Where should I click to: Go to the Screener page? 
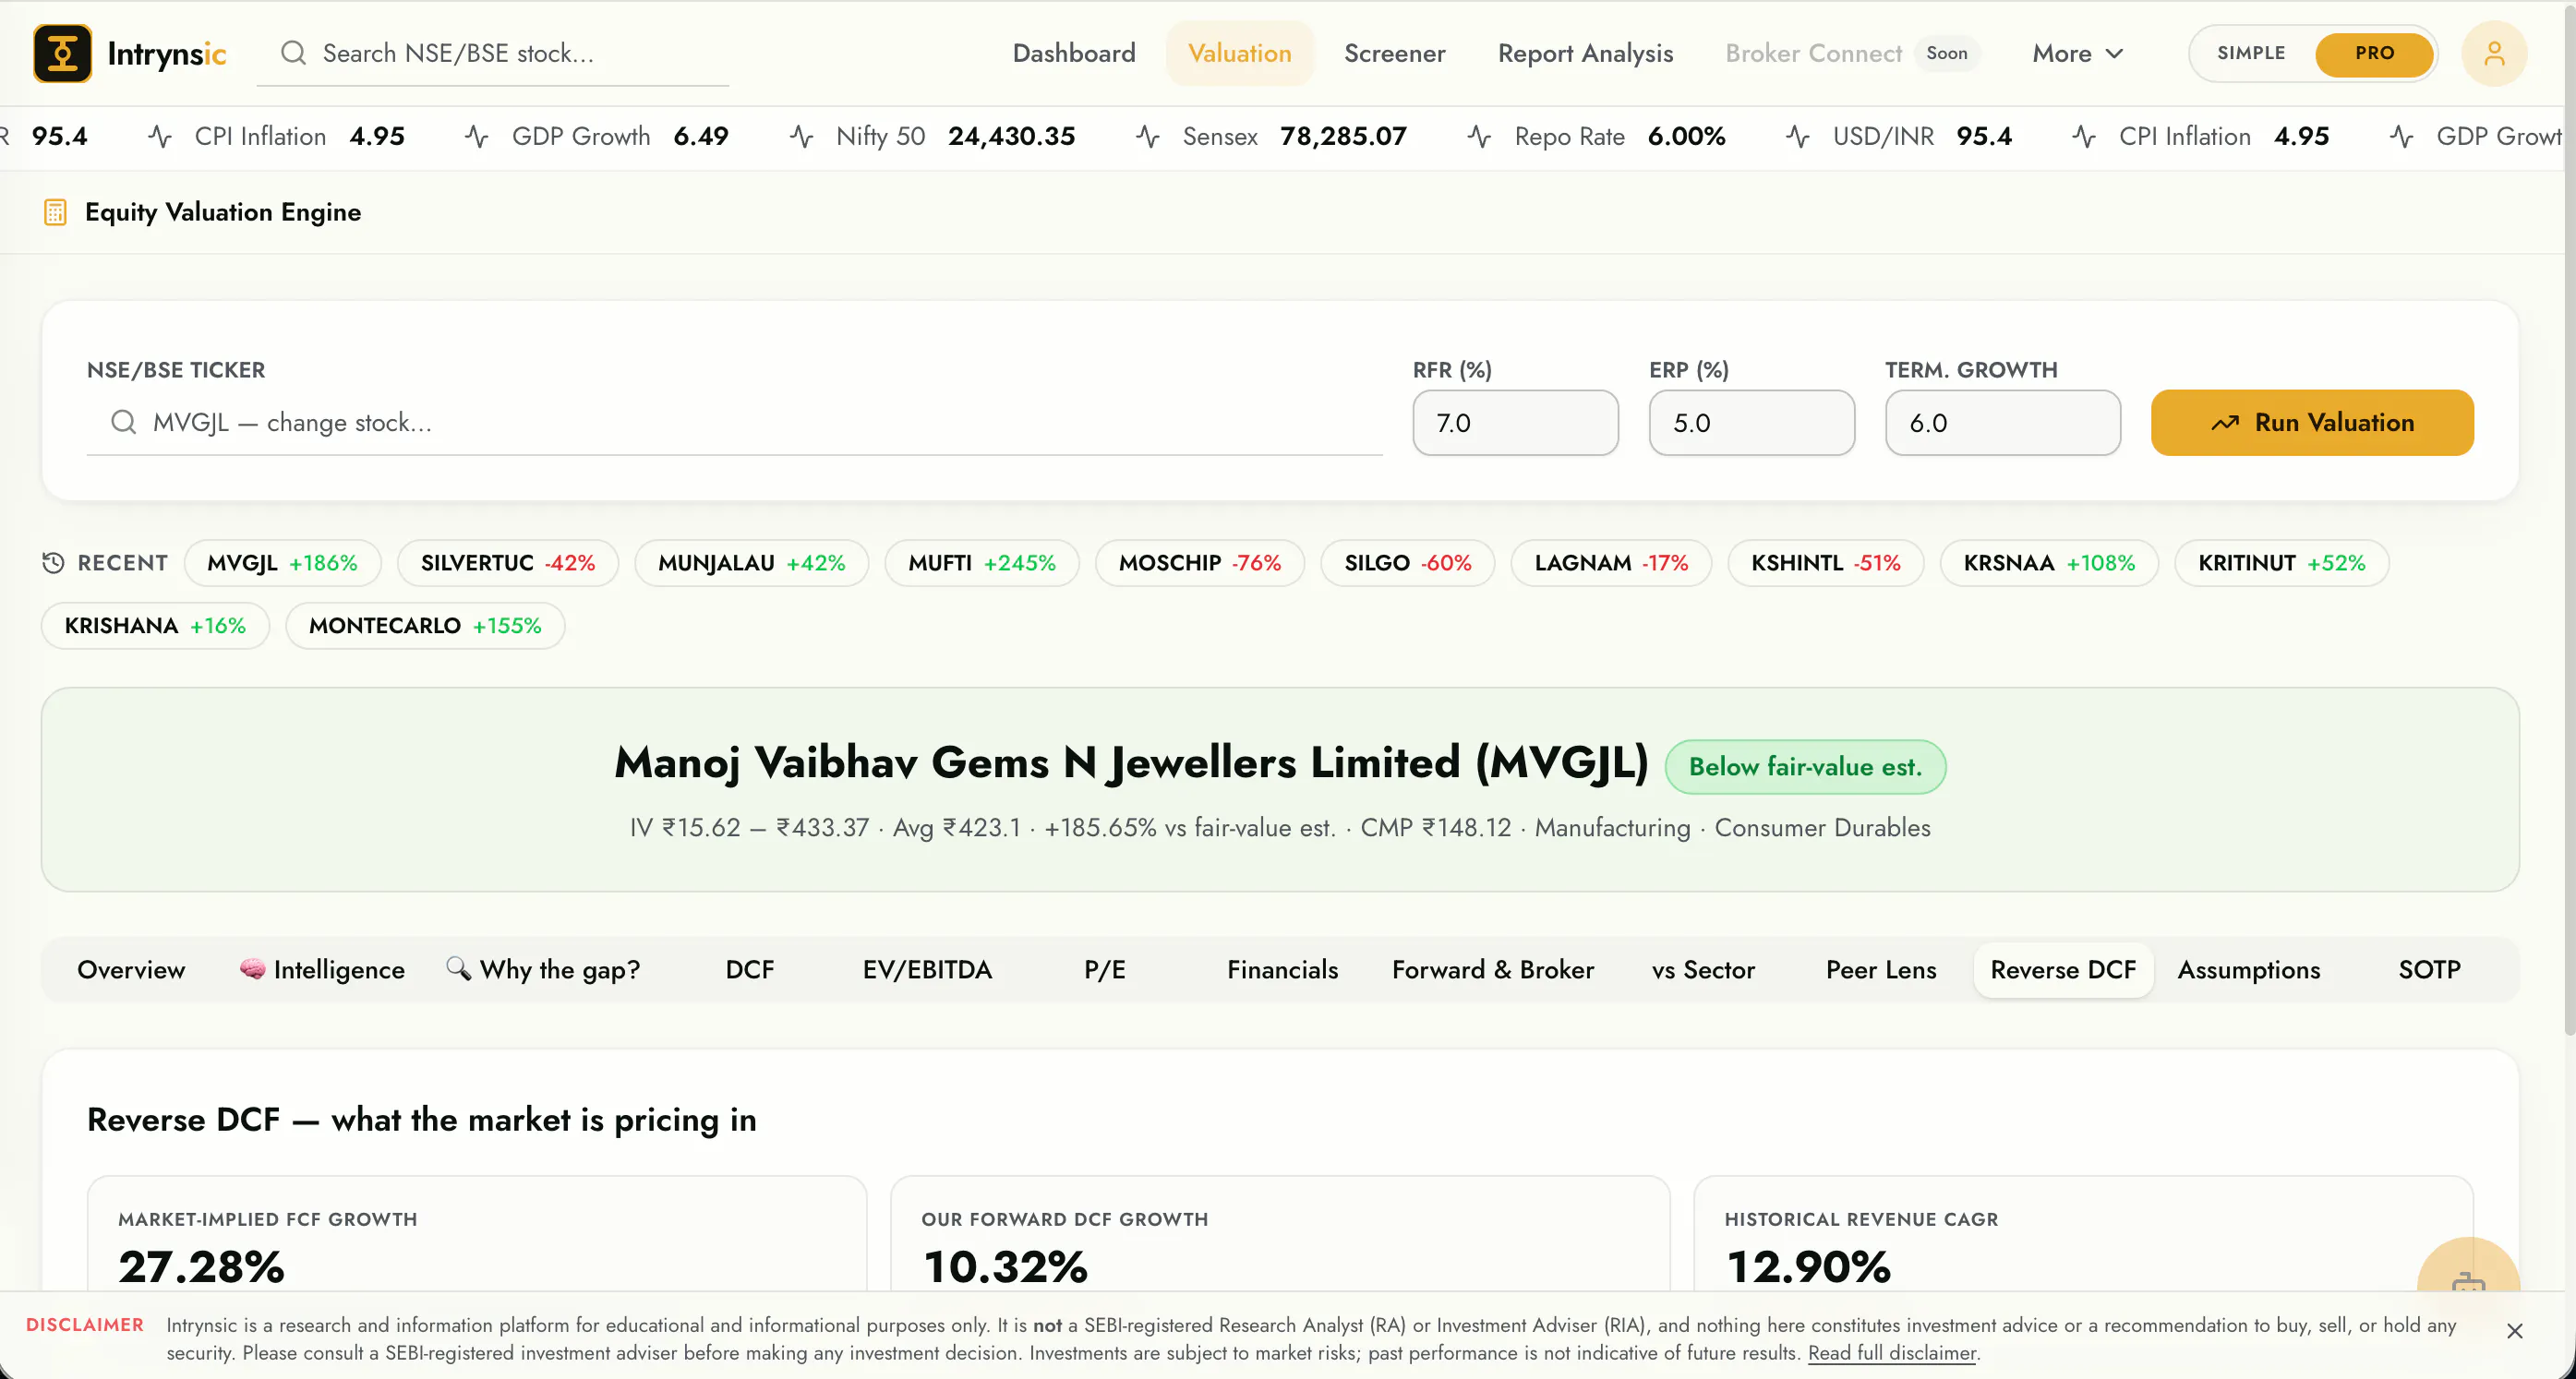1395,53
